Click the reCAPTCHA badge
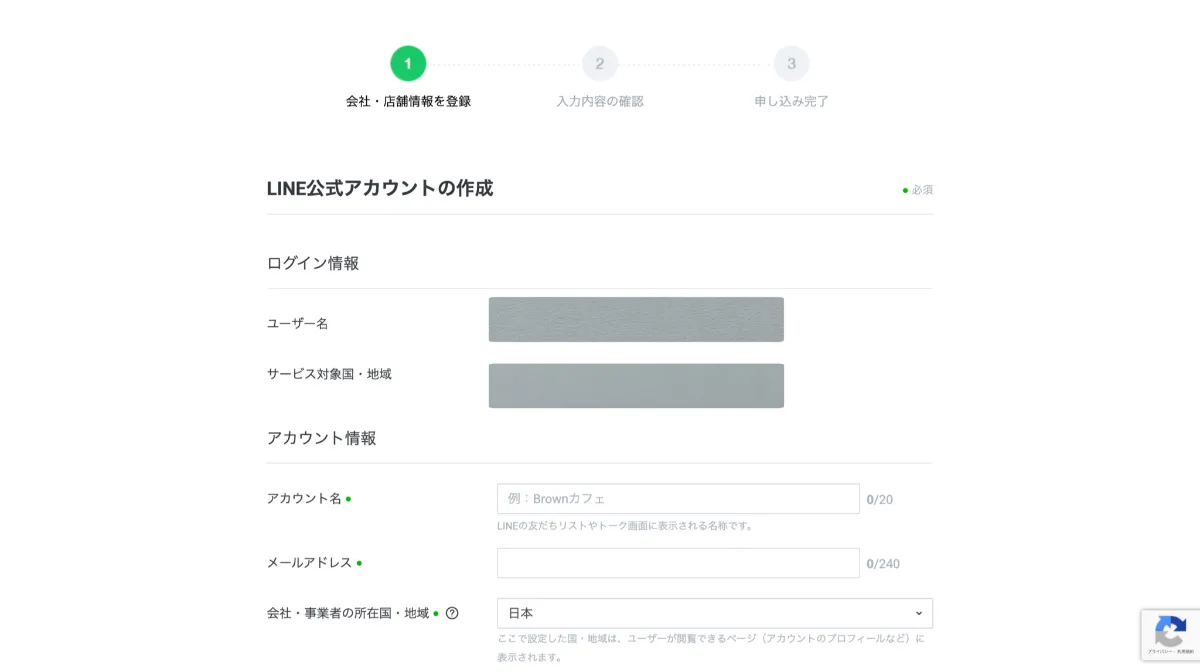 1170,634
